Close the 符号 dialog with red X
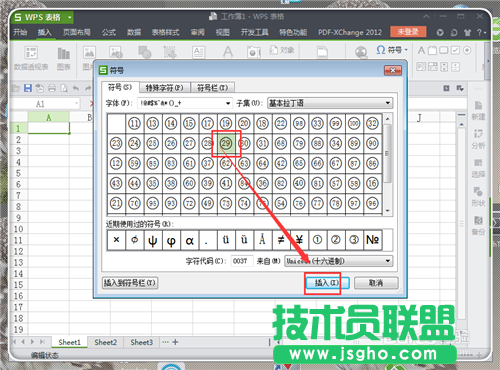This screenshot has width=500, height=370. (x=393, y=70)
